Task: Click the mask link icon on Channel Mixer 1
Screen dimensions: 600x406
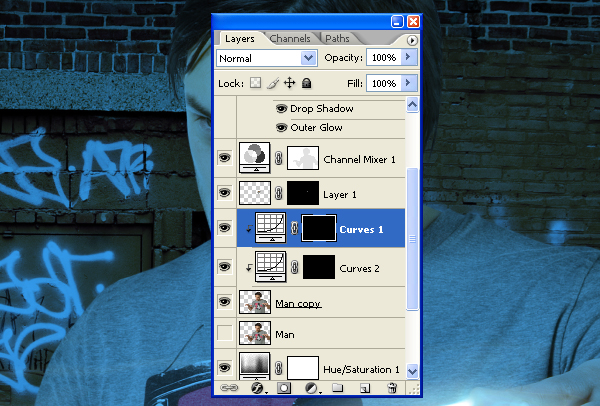Action: pos(279,158)
